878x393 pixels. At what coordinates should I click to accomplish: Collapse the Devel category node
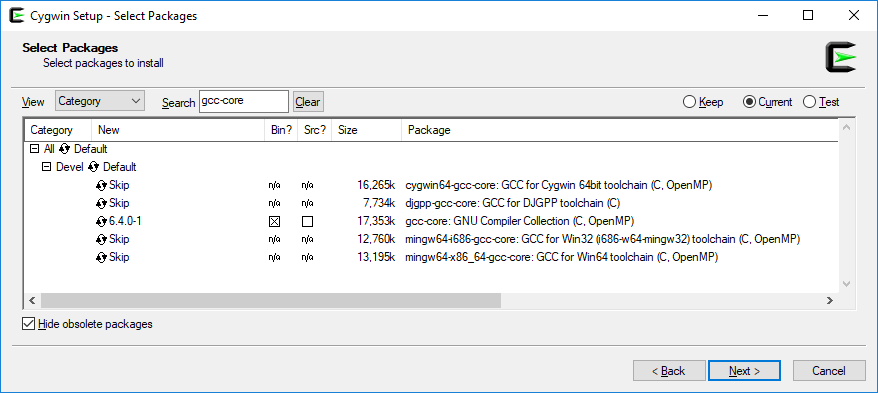(47, 167)
